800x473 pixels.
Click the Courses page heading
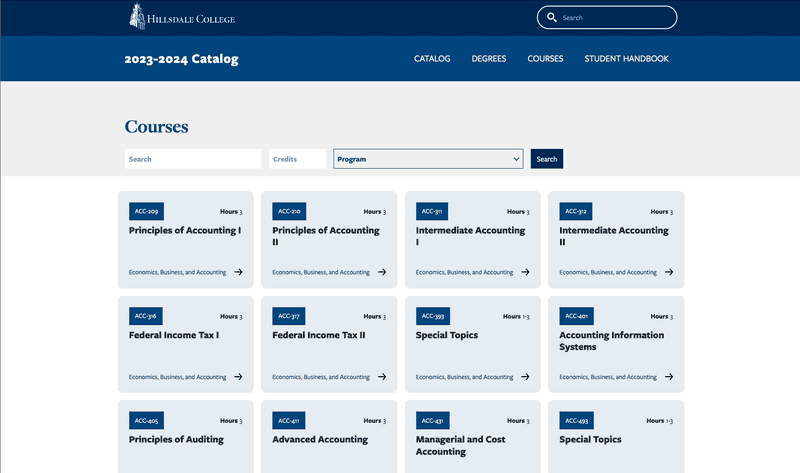(x=156, y=126)
